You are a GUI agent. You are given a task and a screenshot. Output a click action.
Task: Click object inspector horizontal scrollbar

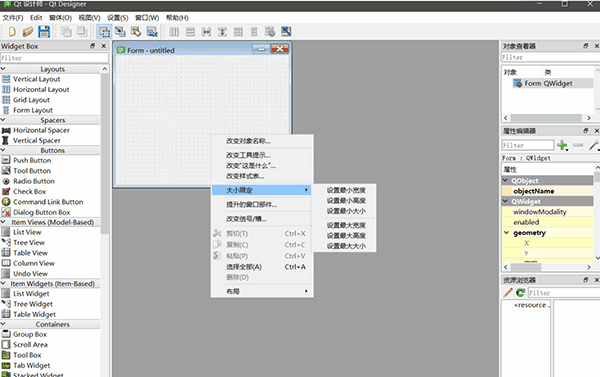547,118
